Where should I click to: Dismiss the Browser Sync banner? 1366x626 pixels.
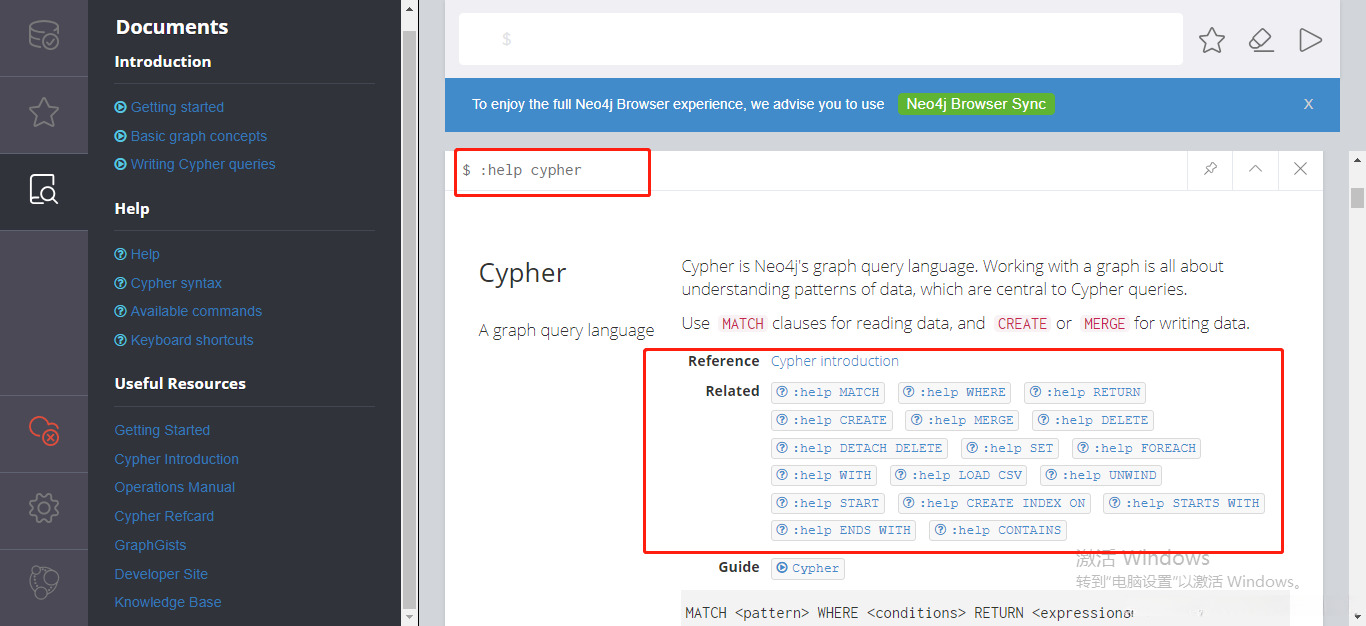click(x=1308, y=104)
